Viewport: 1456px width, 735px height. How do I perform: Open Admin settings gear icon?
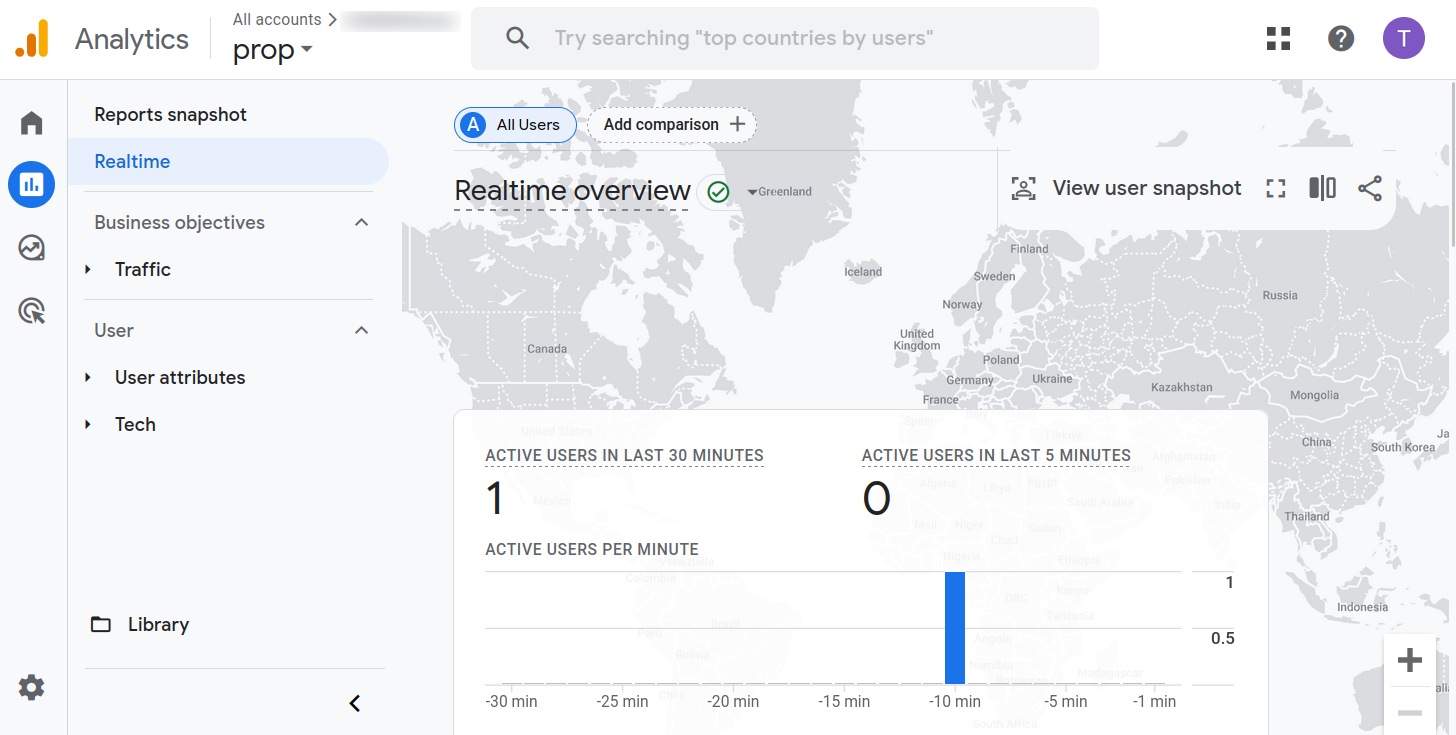(x=32, y=688)
